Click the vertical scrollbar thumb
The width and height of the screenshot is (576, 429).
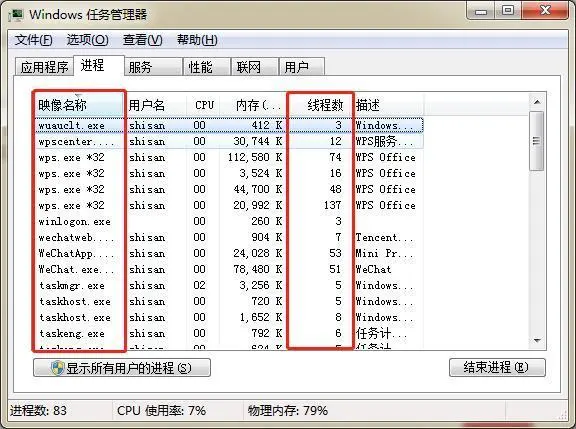pyautogui.click(x=537, y=141)
